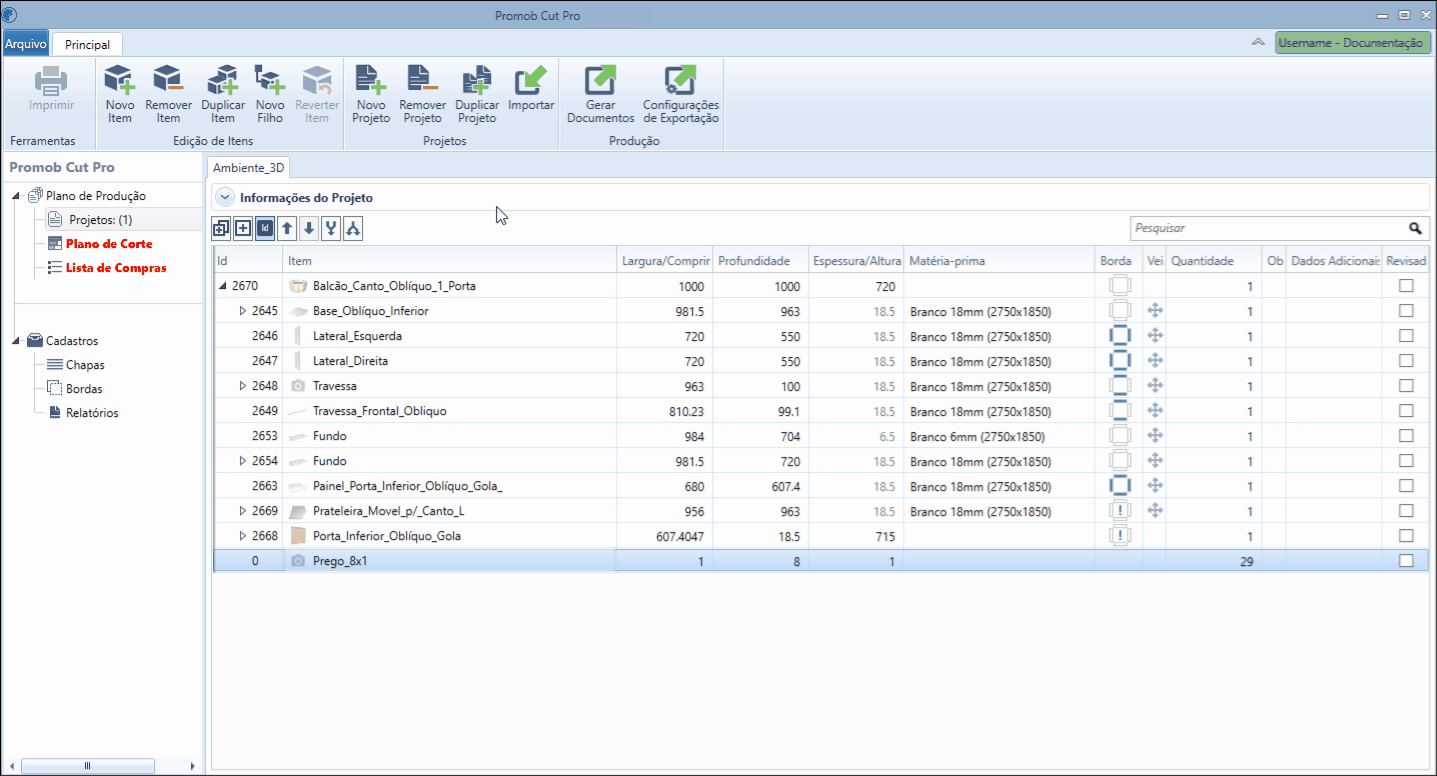This screenshot has height=776, width=1437.
Task: Expand the Base_Oblíquo_Inferior row
Action: click(242, 311)
